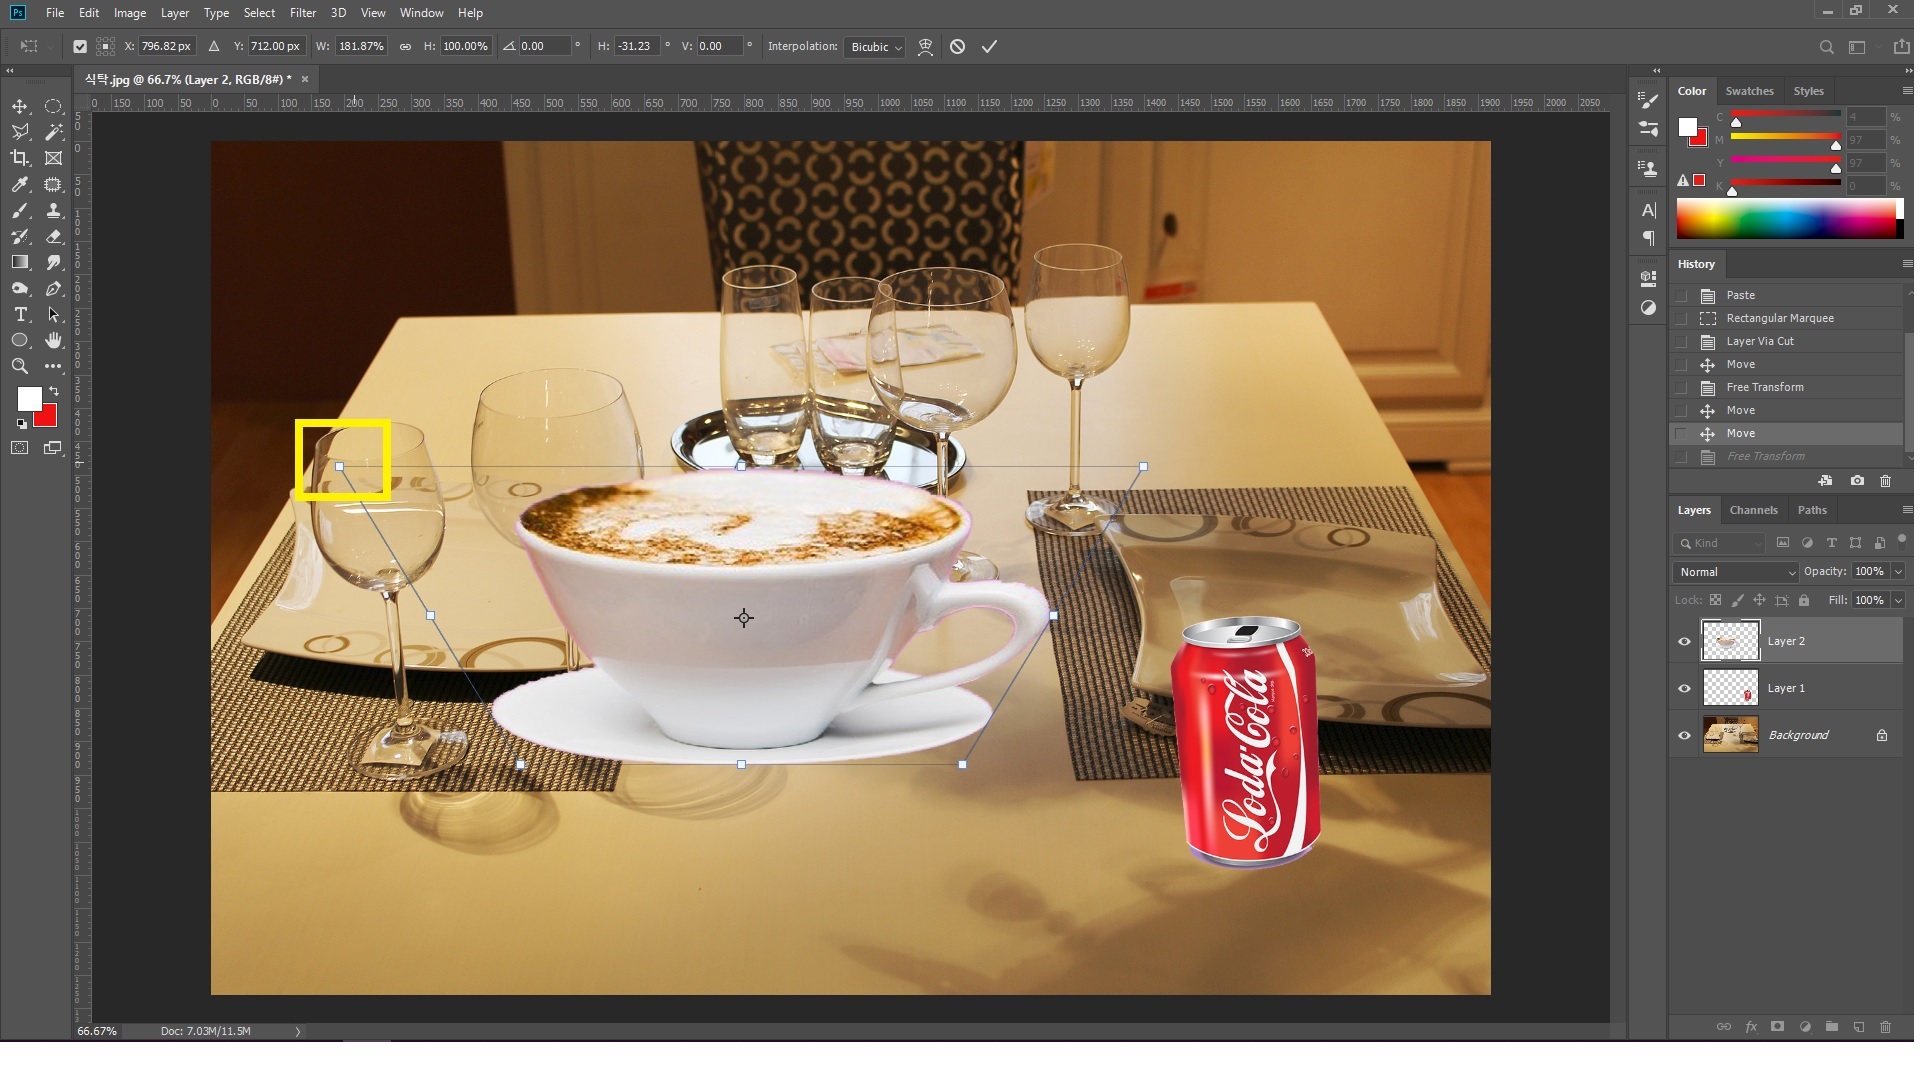Switch to the Channels tab
1920x1080 pixels.
click(x=1753, y=510)
